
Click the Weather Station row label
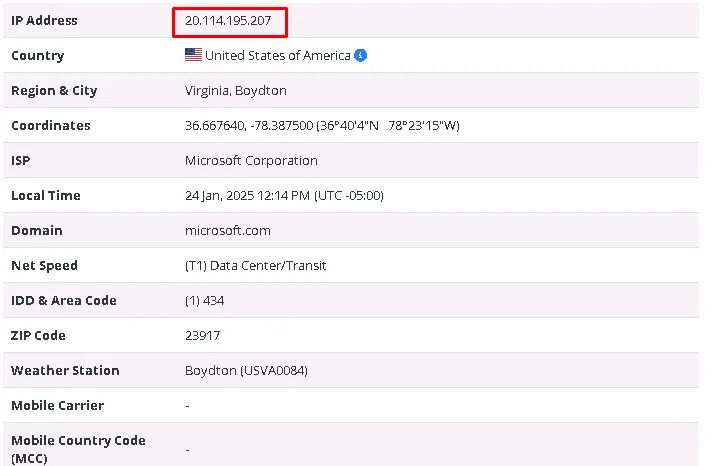pos(65,370)
